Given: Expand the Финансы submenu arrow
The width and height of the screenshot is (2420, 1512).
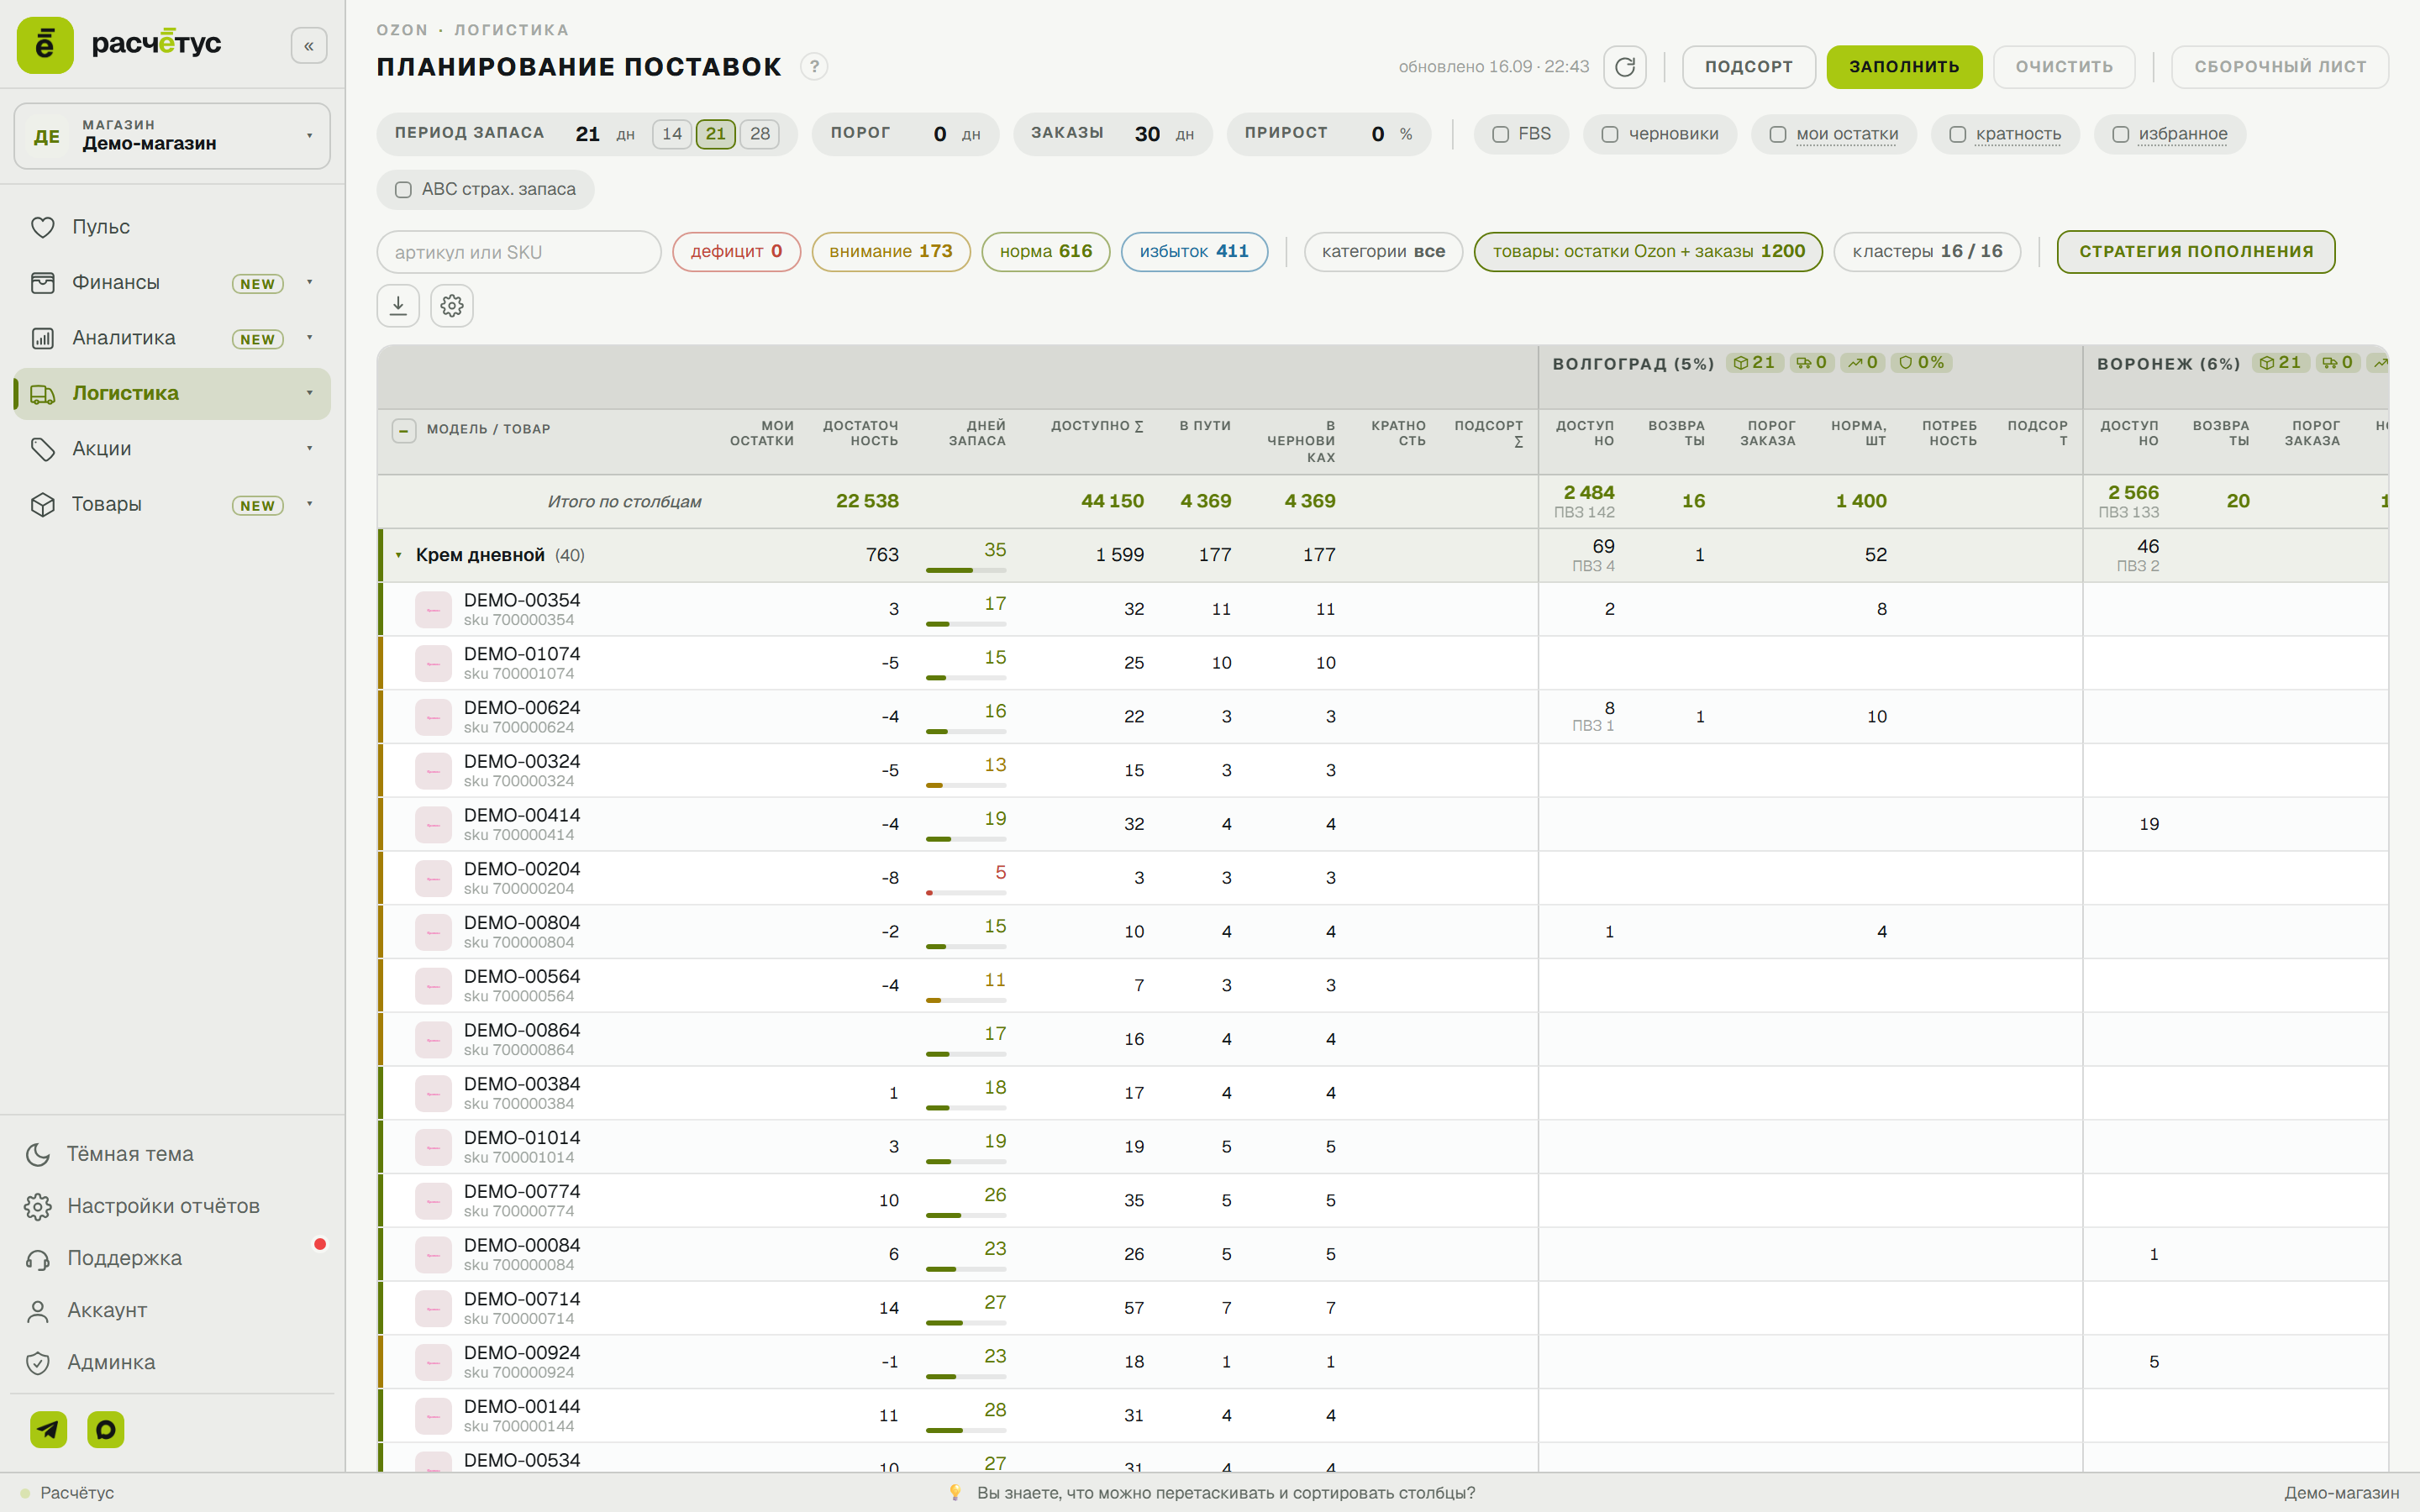Looking at the screenshot, I should (x=309, y=283).
